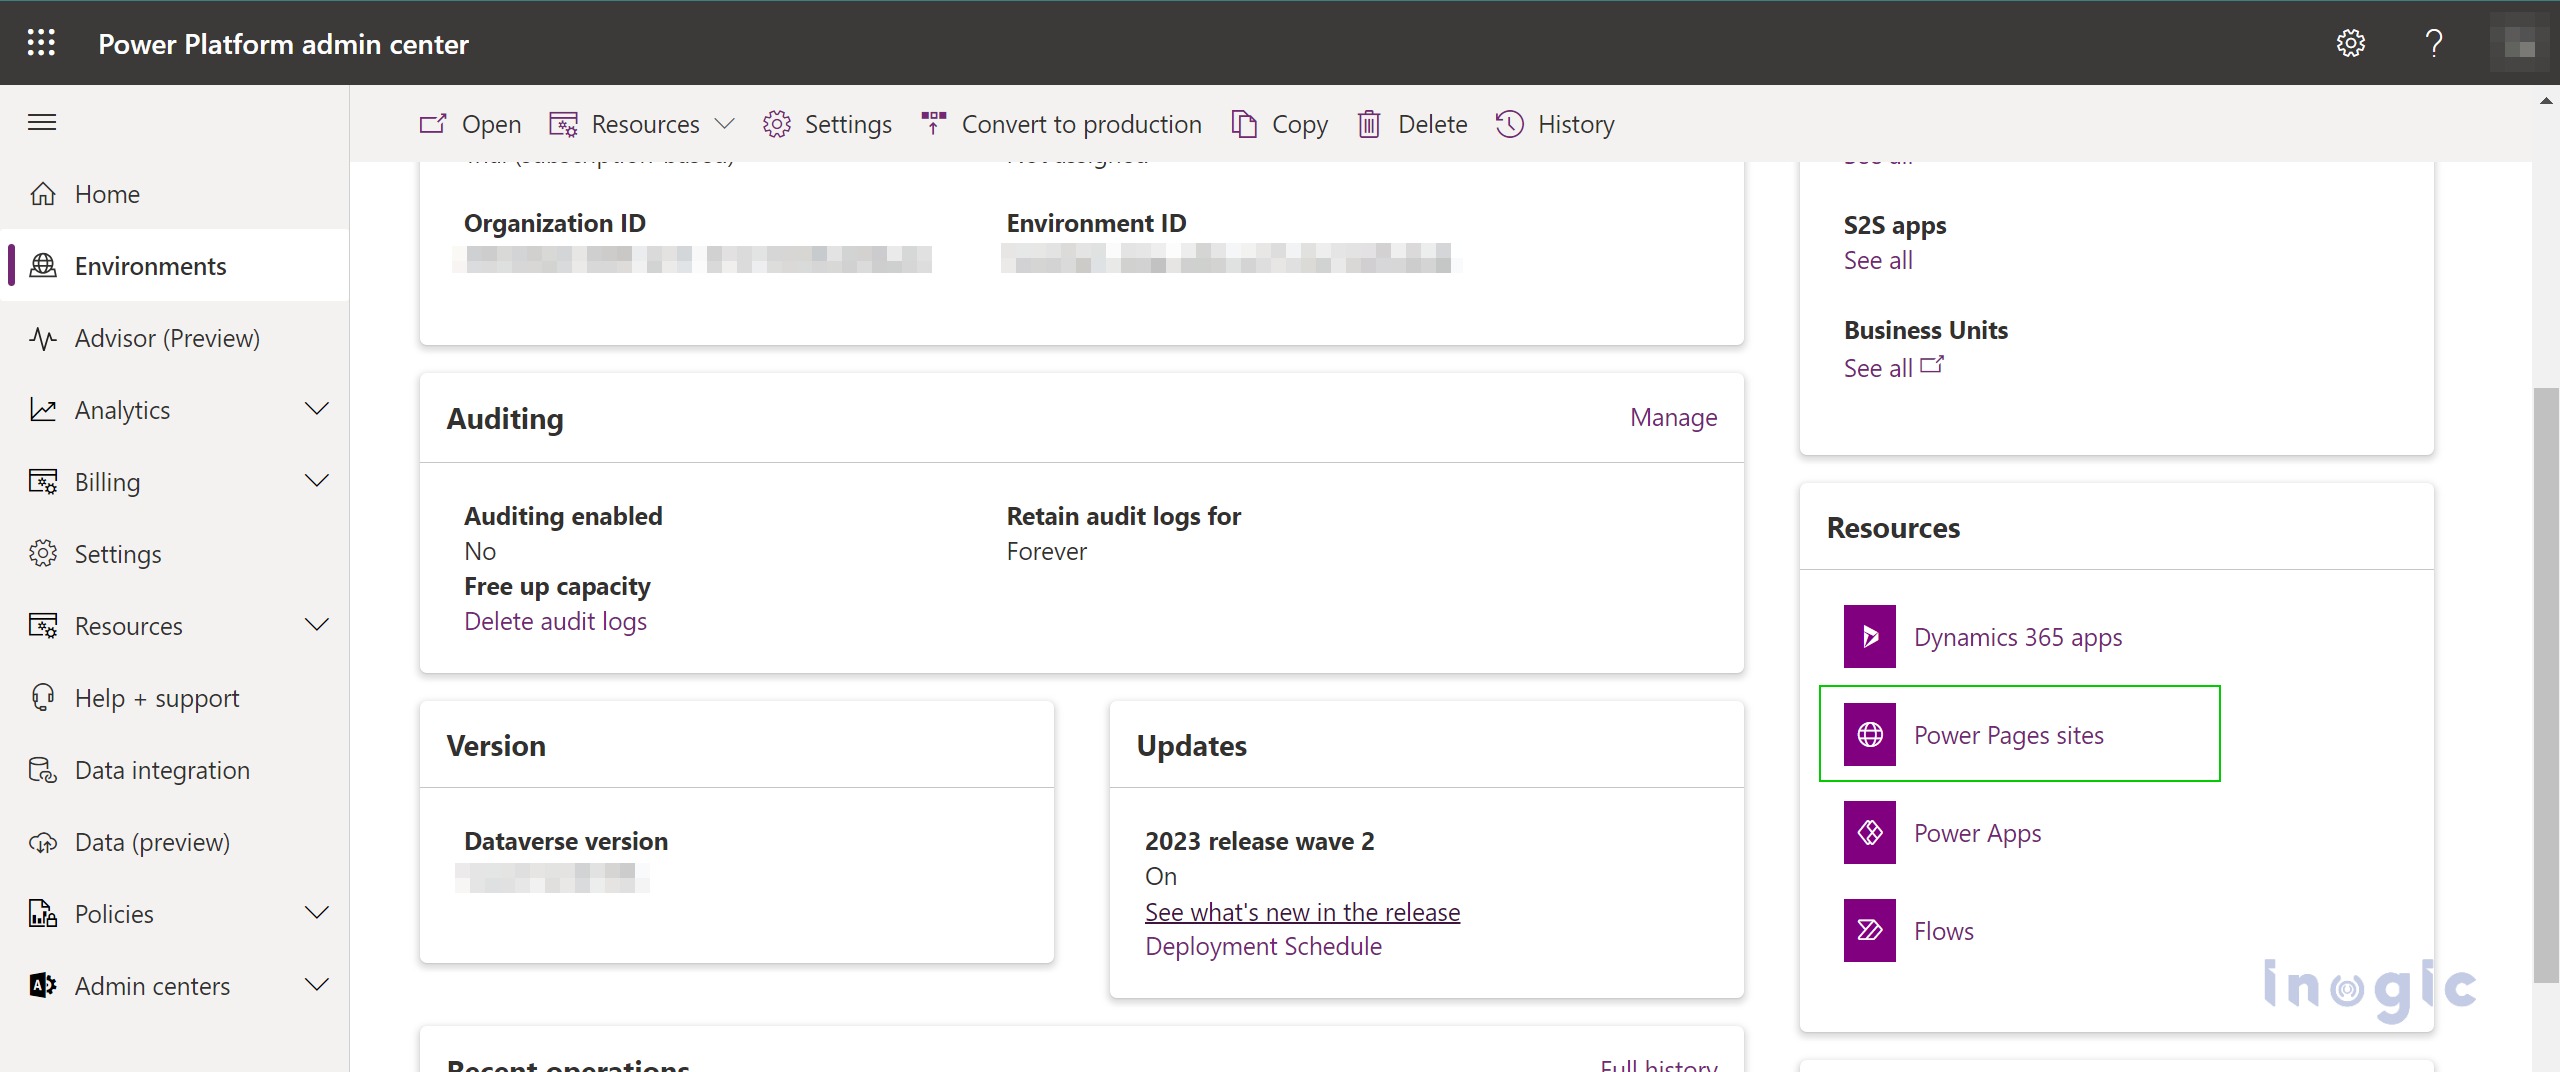Click the Power Pages sites globe icon

click(x=1869, y=734)
